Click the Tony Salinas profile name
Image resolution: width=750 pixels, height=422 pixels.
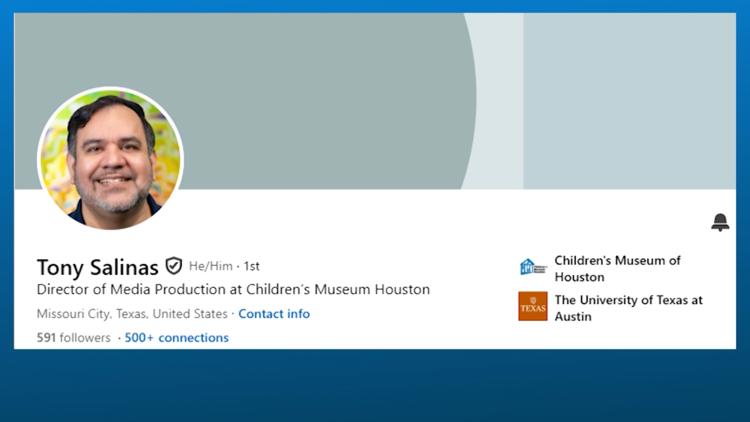[97, 267]
